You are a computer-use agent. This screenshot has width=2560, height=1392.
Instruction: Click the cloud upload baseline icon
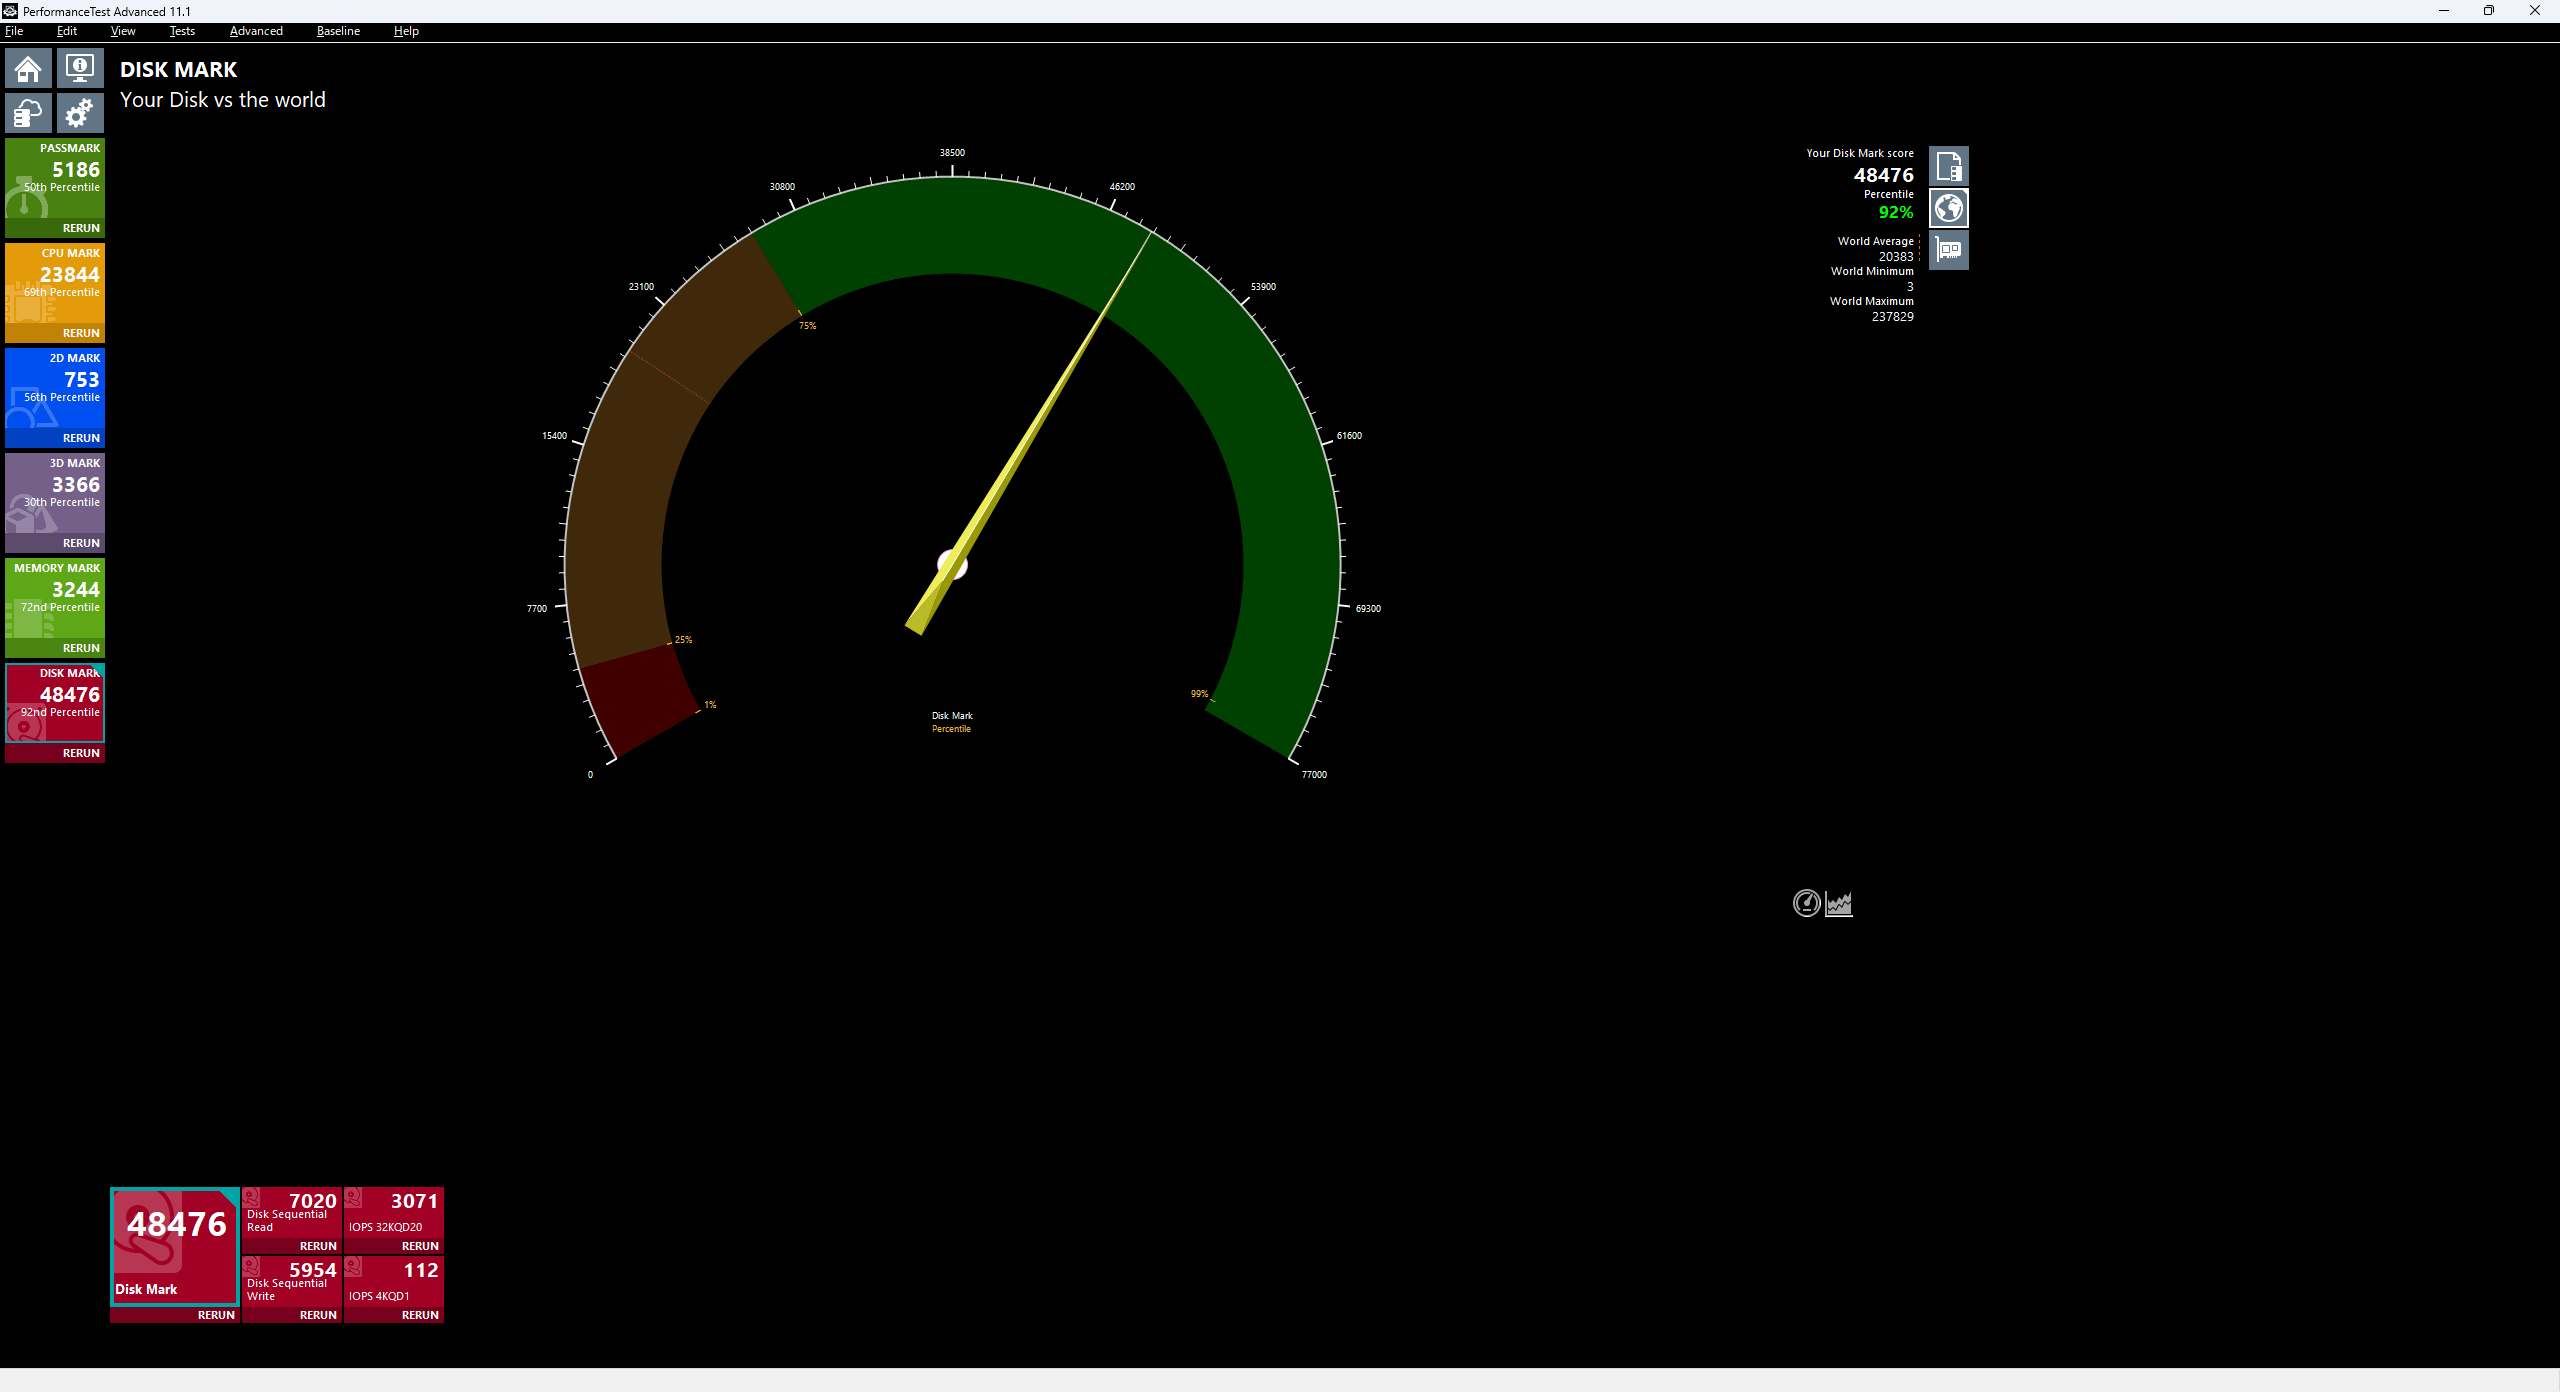tap(28, 113)
